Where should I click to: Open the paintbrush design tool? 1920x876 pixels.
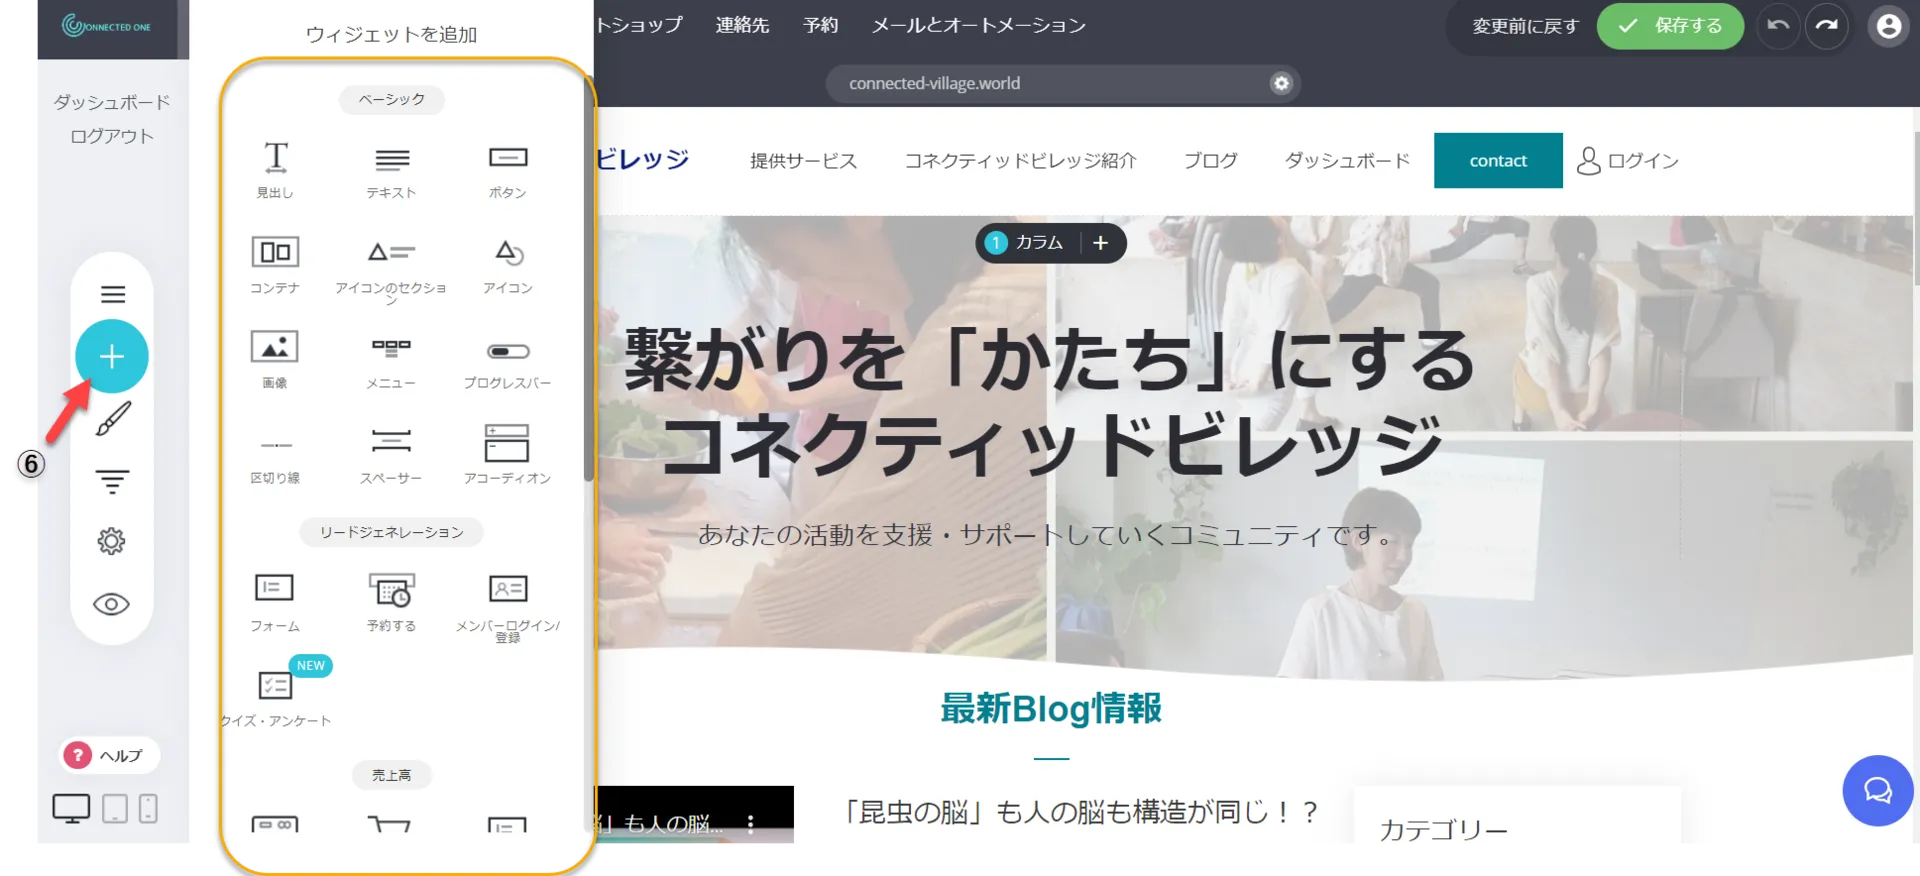(112, 419)
